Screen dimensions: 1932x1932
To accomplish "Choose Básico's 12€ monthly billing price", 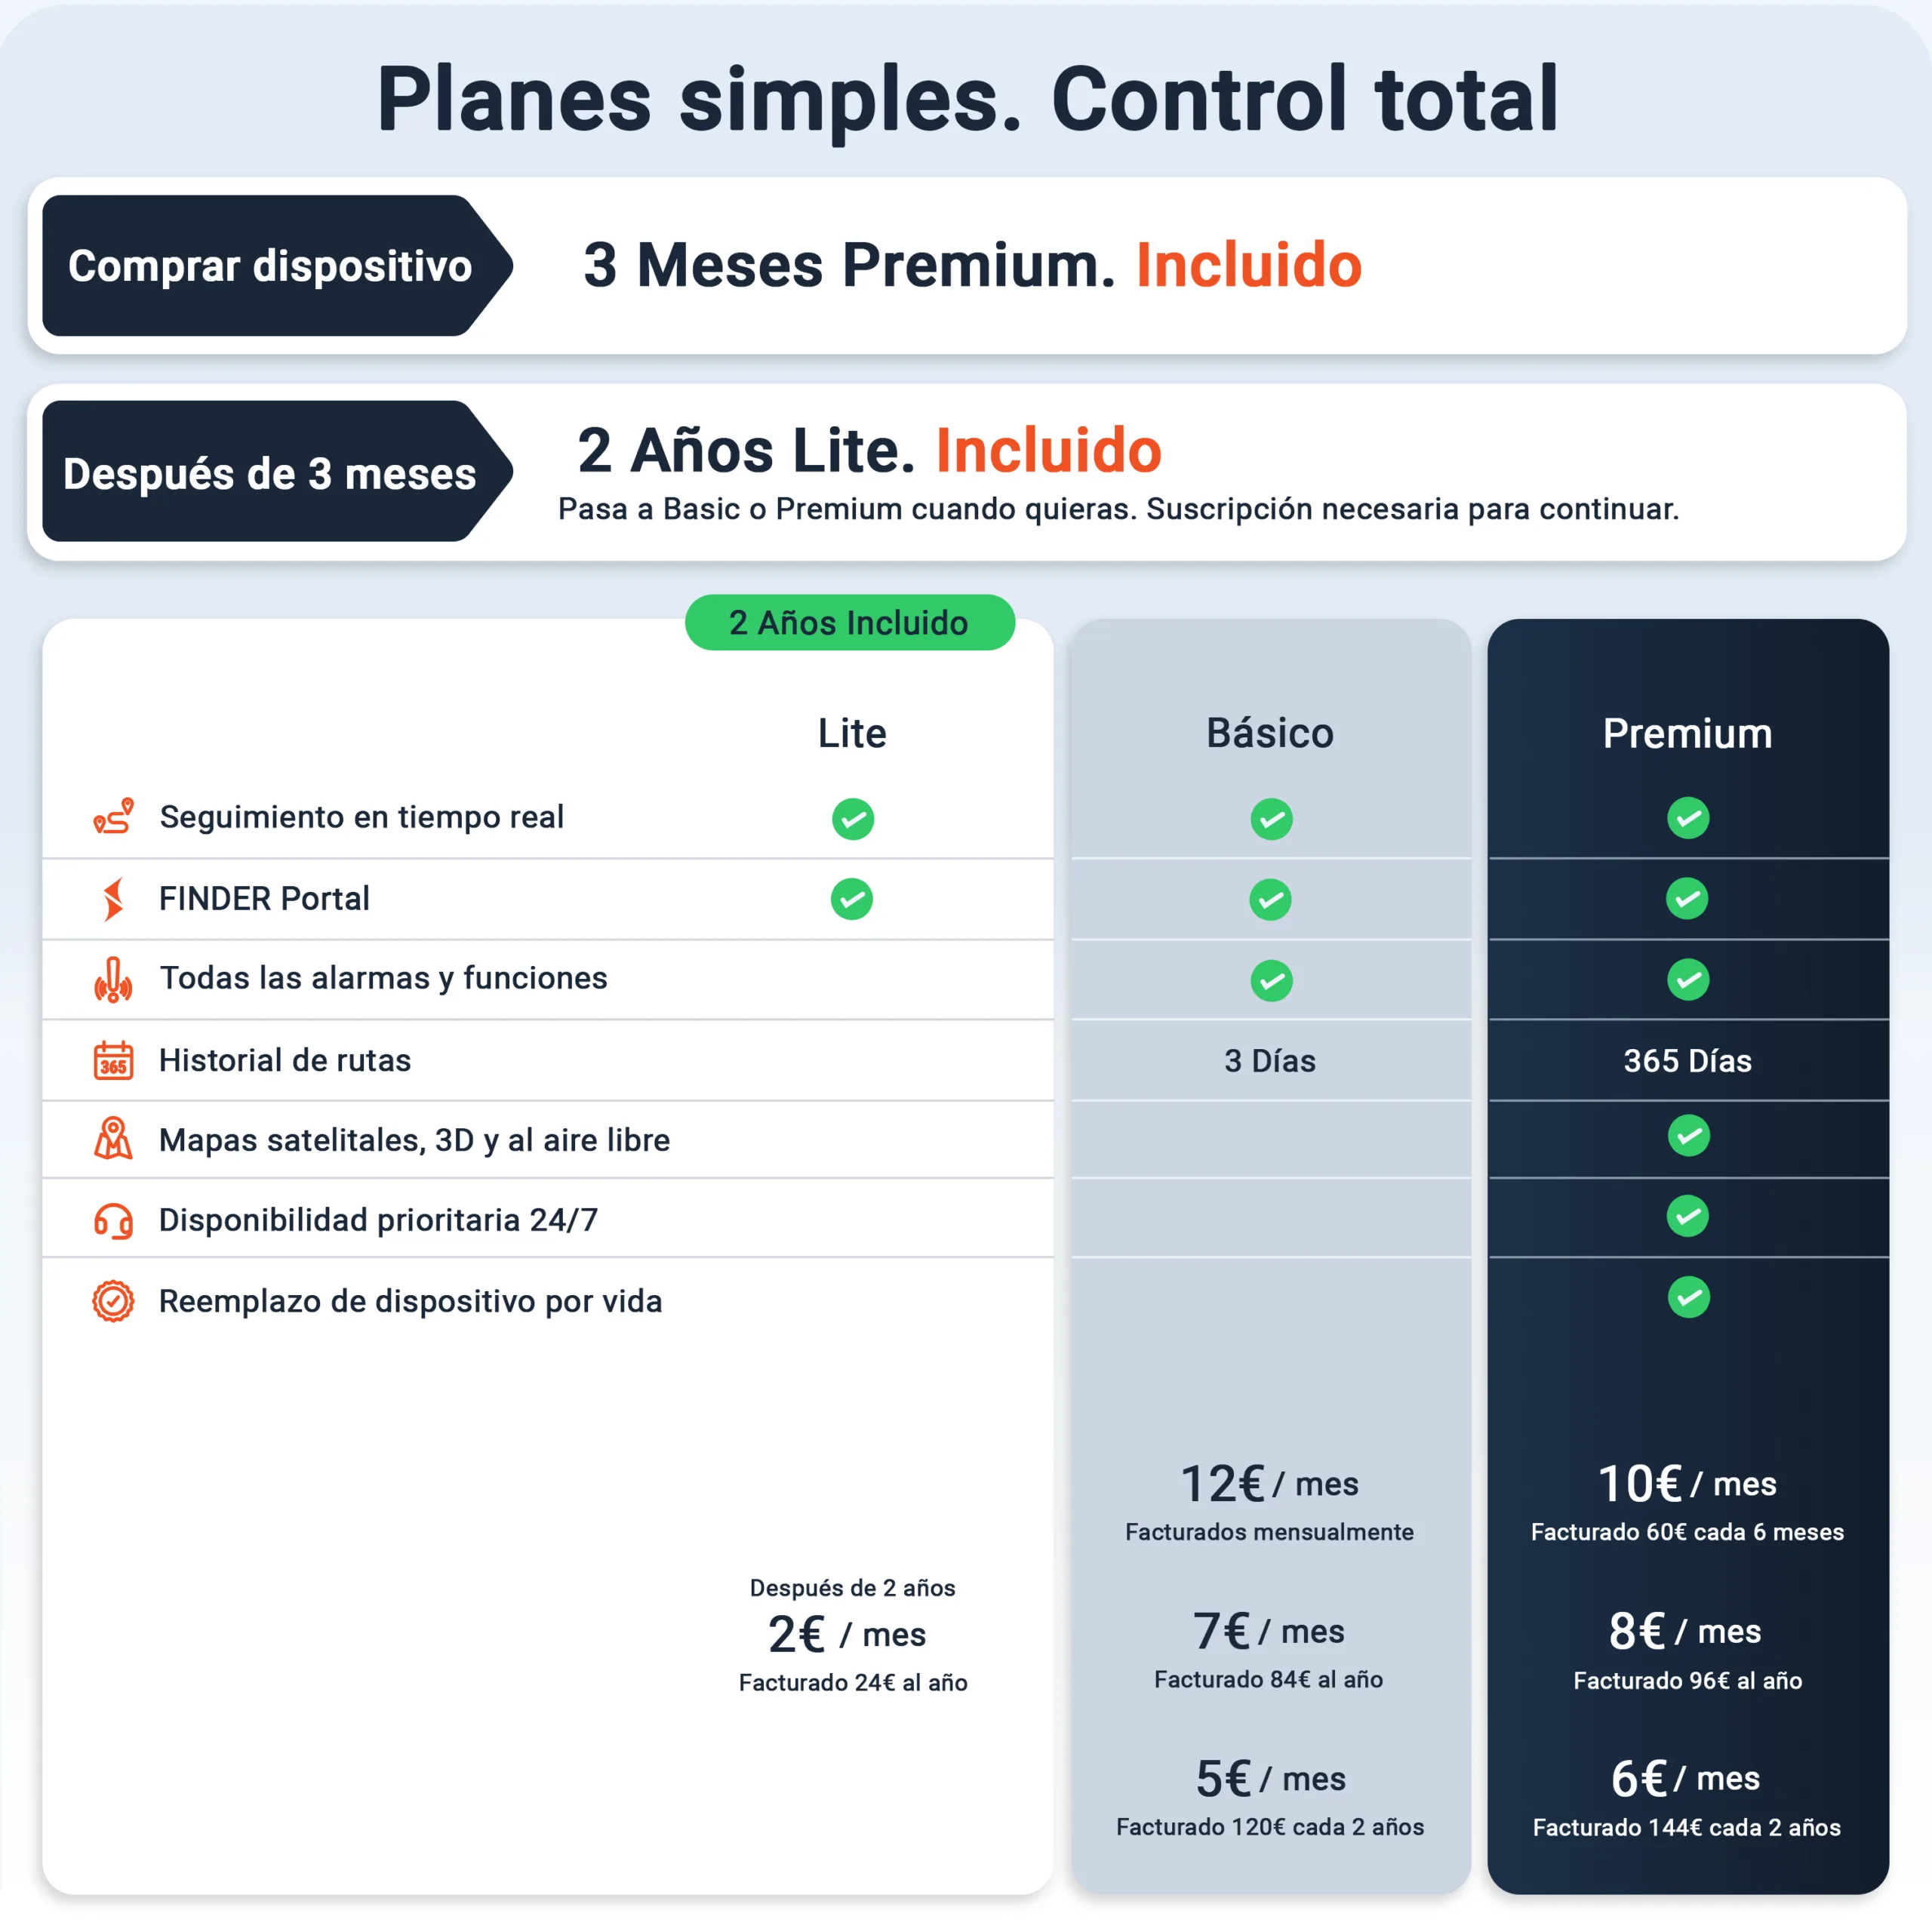I will tap(1269, 1484).
